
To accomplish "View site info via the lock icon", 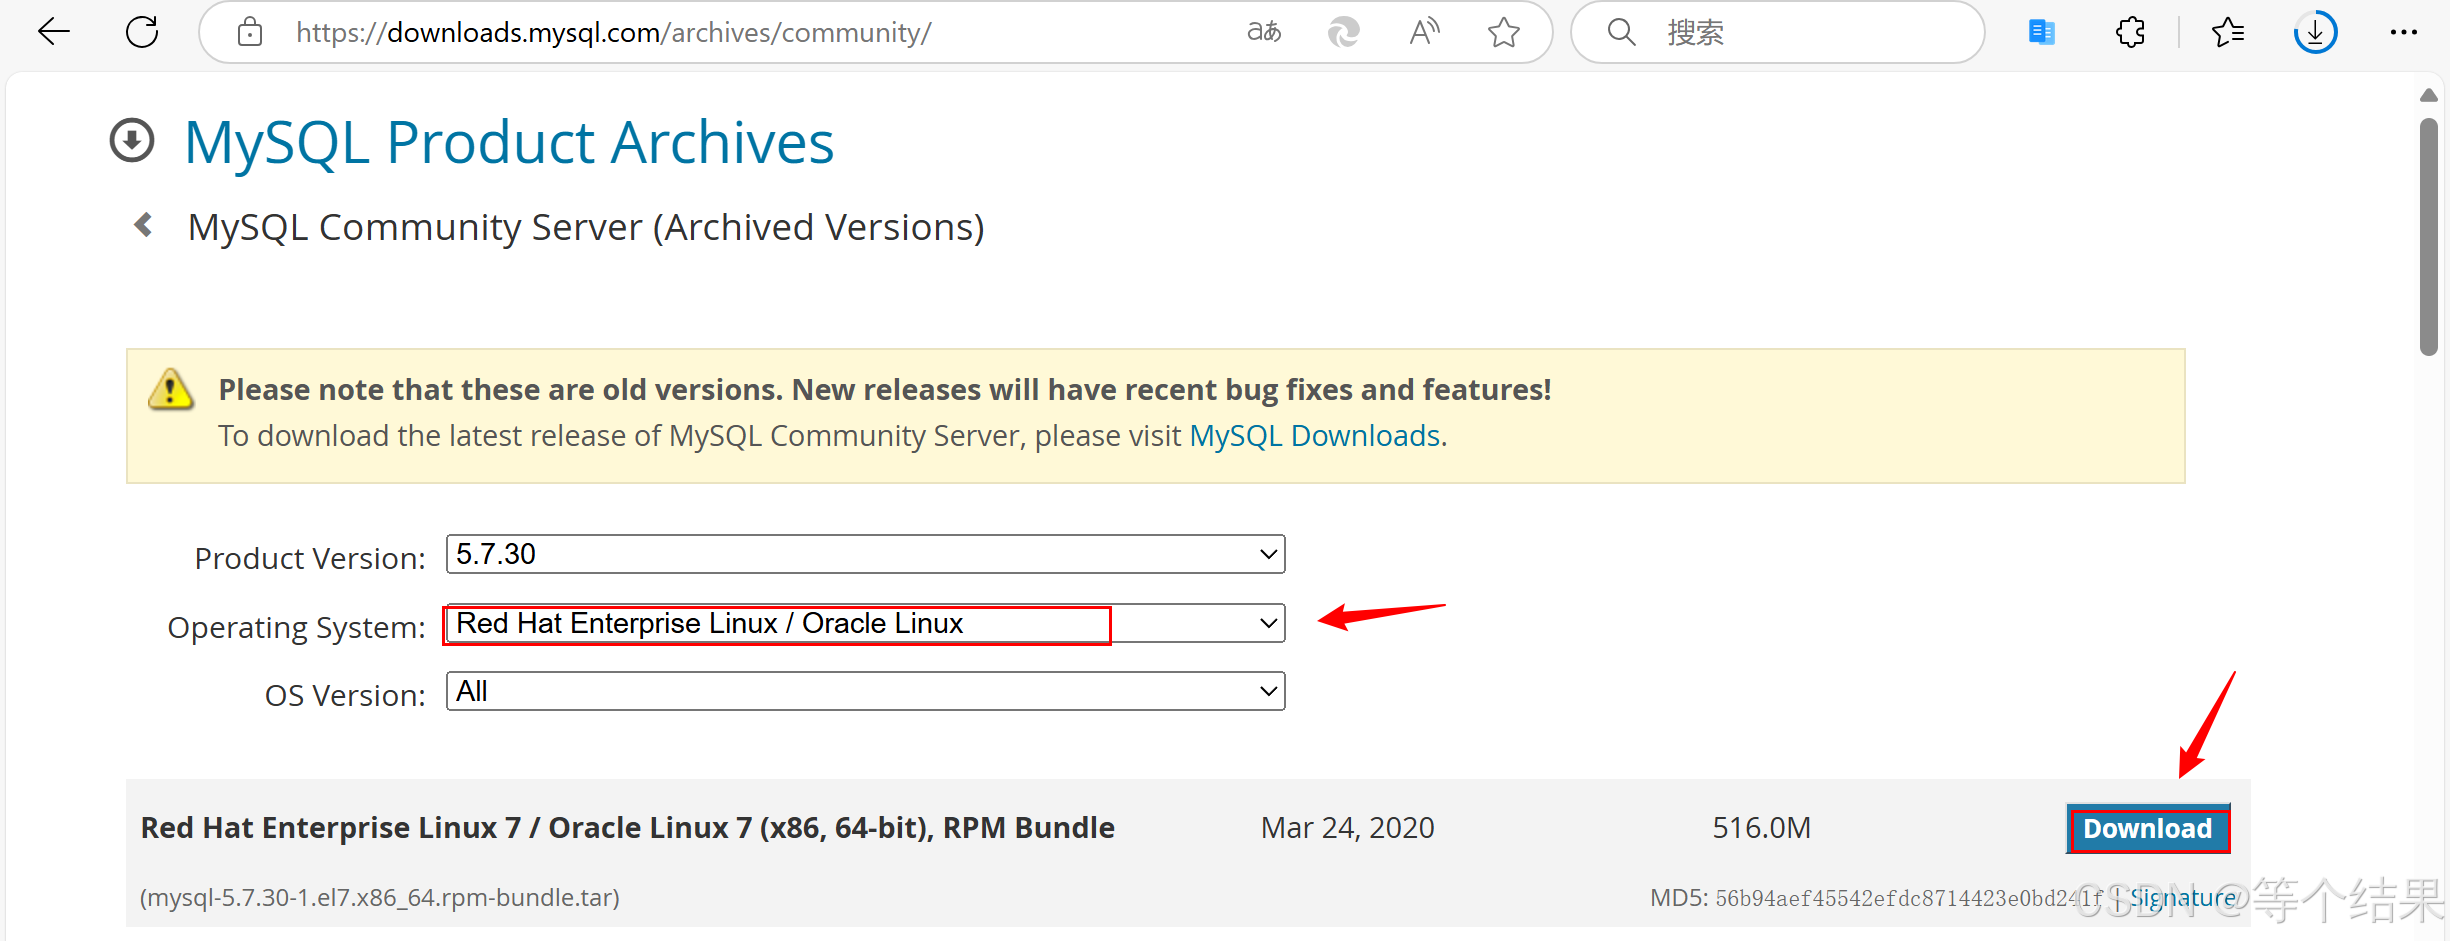I will click(x=250, y=32).
